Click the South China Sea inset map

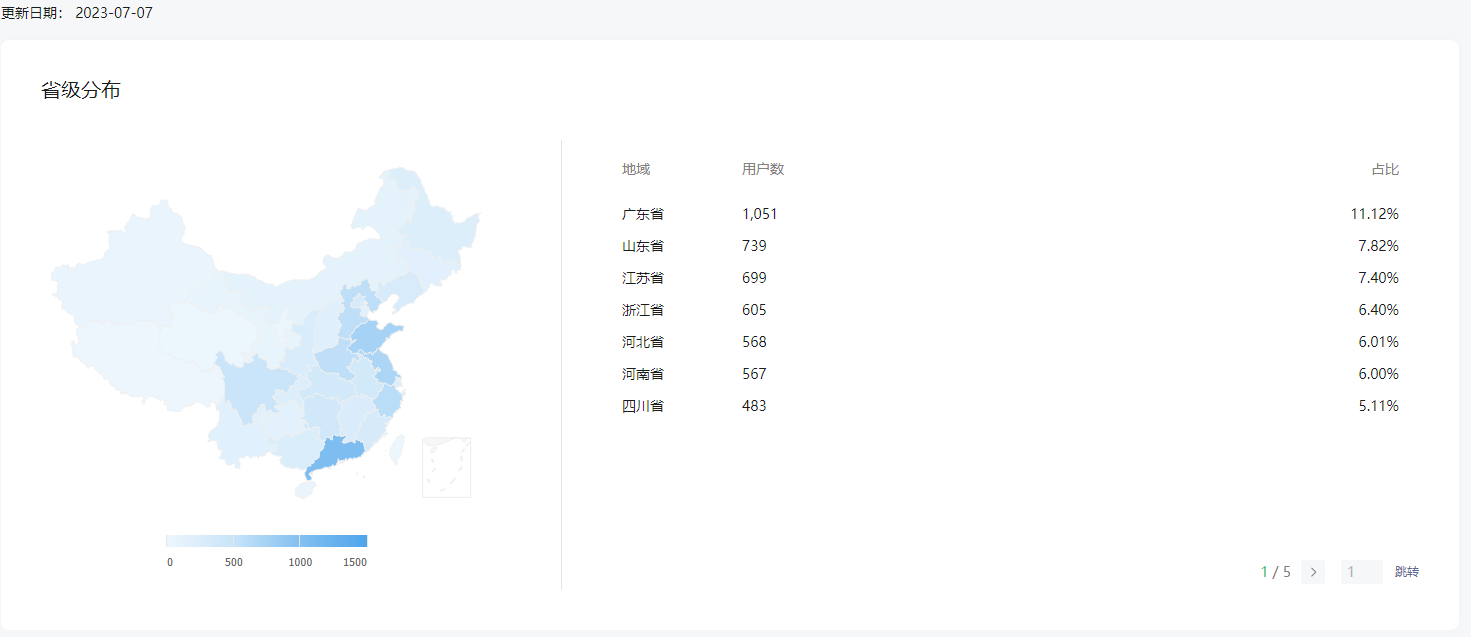[x=446, y=467]
